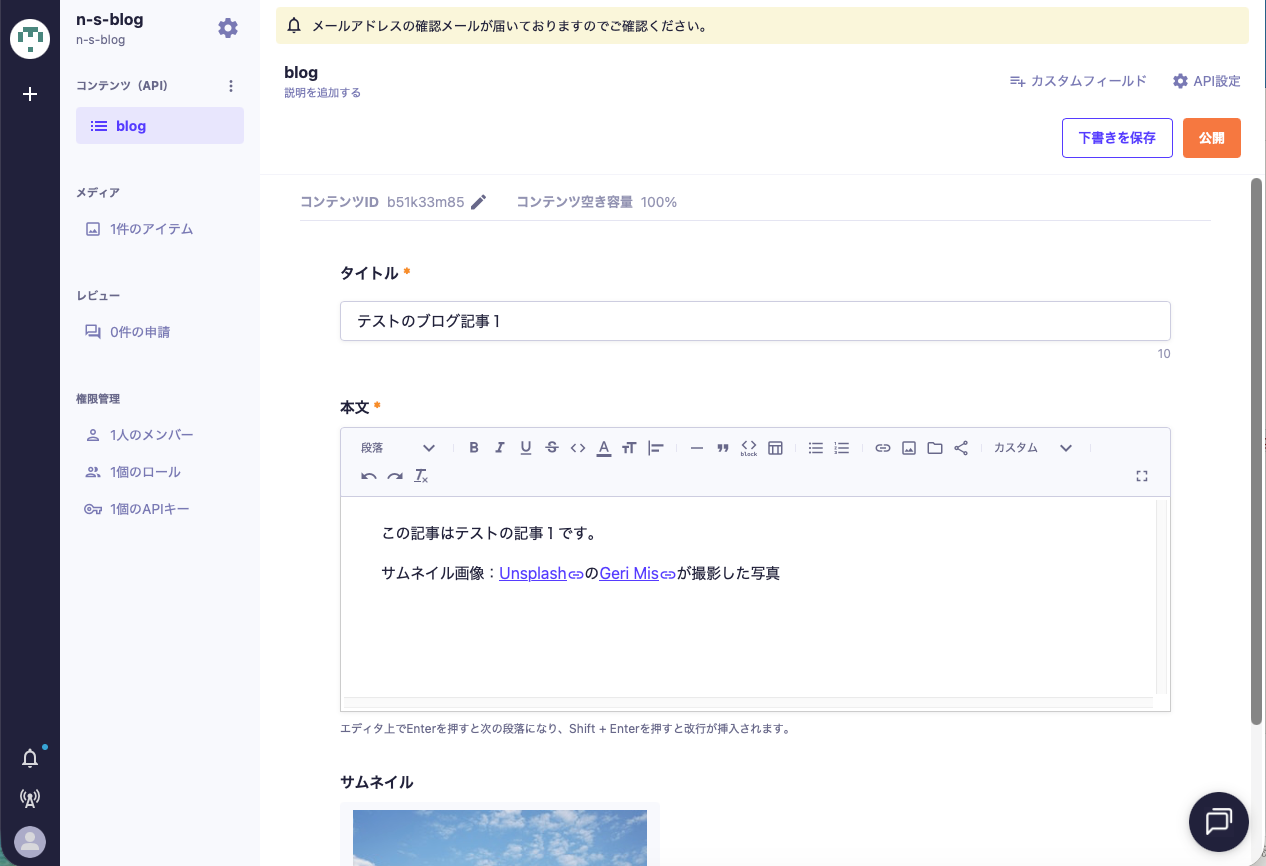The height and width of the screenshot is (866, 1266).
Task: Edit the content ID with pencil icon
Action: coord(479,202)
